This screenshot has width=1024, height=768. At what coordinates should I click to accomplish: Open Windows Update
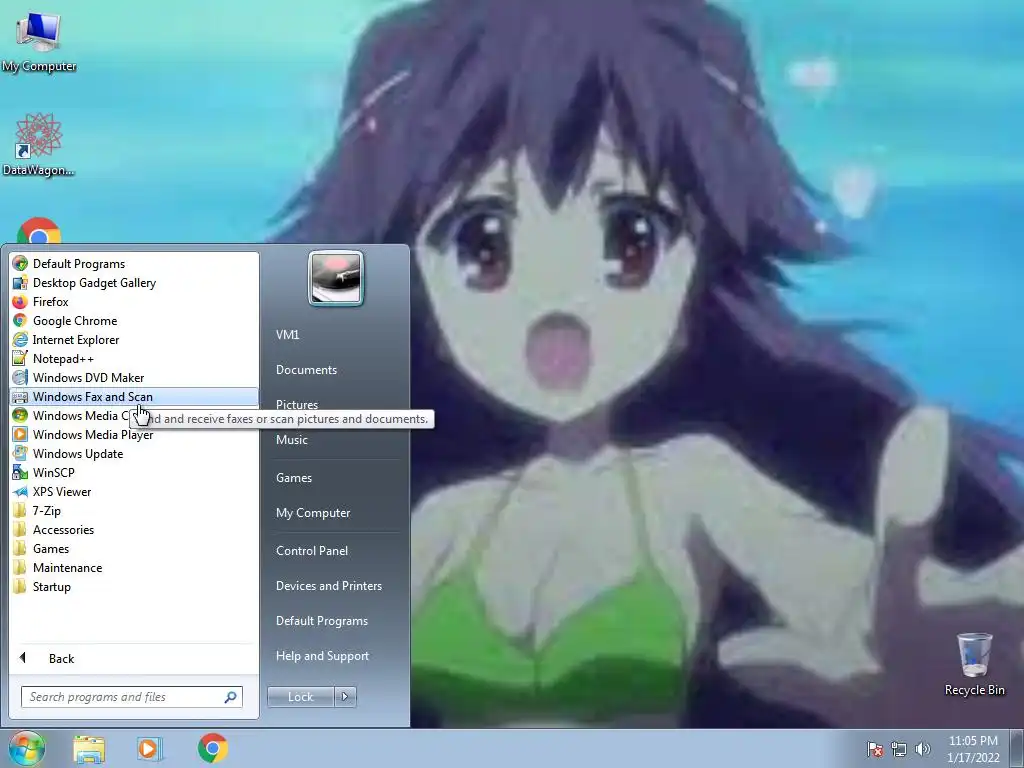[134, 453]
